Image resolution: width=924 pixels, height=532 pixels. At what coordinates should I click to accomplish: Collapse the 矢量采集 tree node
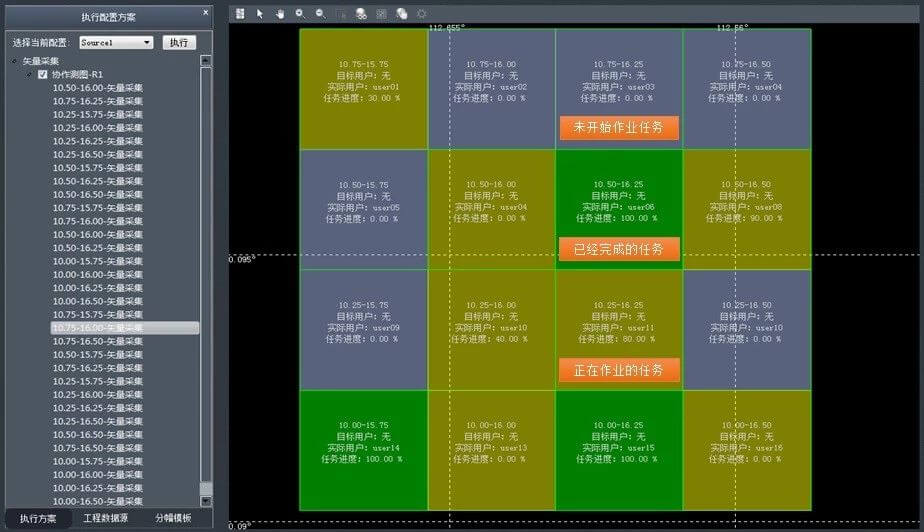click(x=14, y=62)
